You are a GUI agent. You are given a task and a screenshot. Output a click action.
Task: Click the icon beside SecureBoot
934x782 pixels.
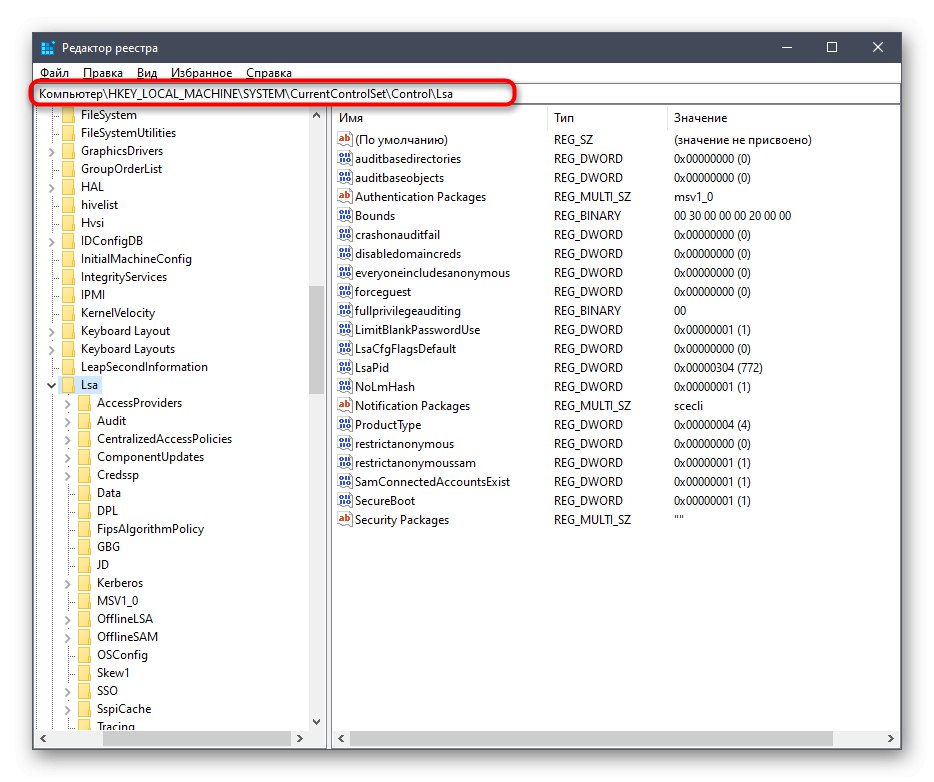[344, 500]
